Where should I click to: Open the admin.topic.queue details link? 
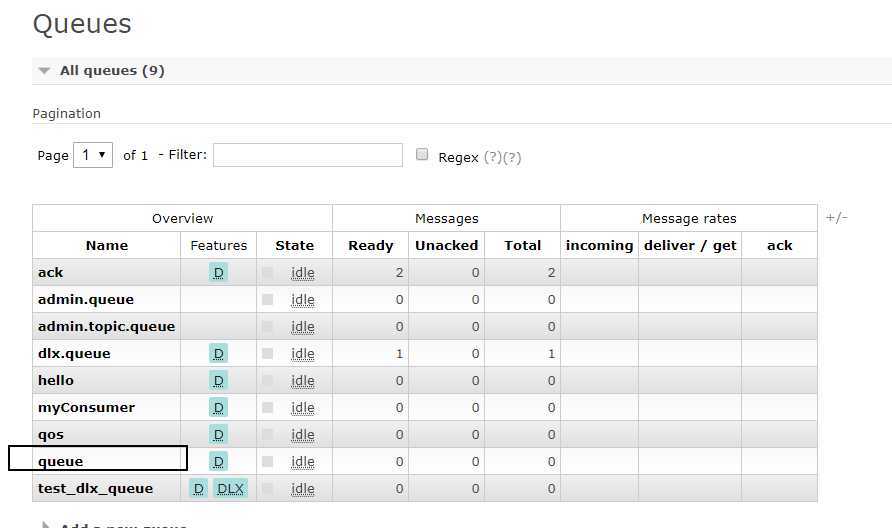[106, 326]
